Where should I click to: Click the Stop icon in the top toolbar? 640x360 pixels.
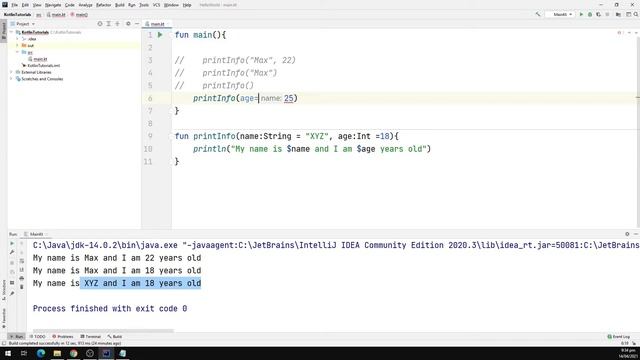tap(607, 14)
